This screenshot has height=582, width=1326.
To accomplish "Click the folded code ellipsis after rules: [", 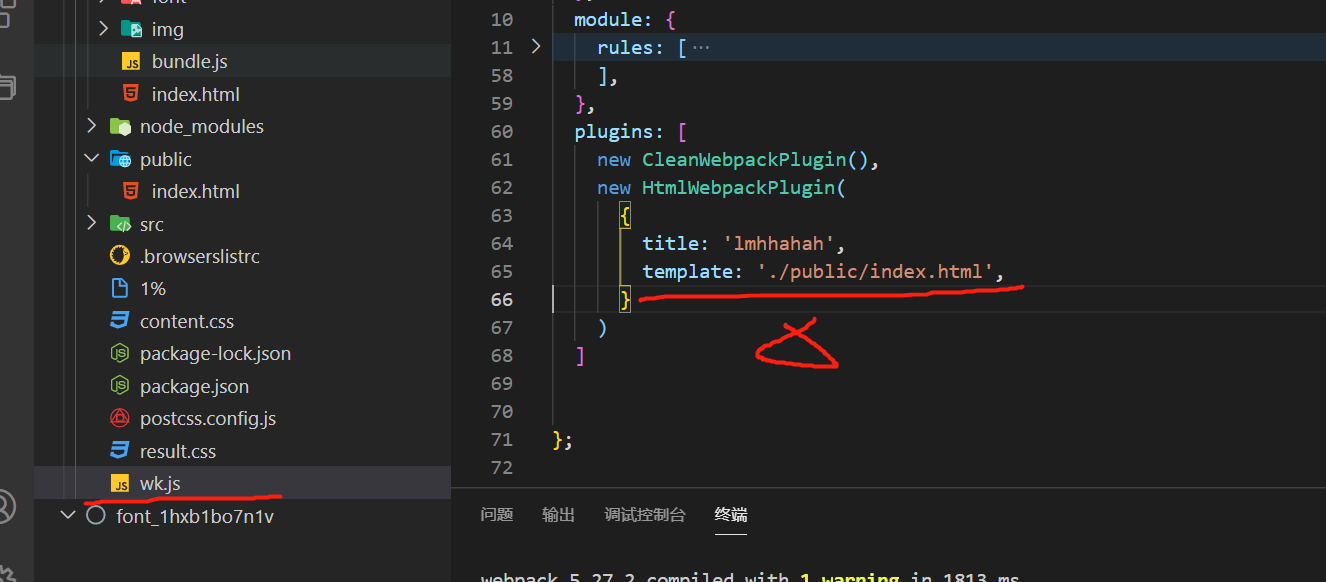I will (x=701, y=47).
